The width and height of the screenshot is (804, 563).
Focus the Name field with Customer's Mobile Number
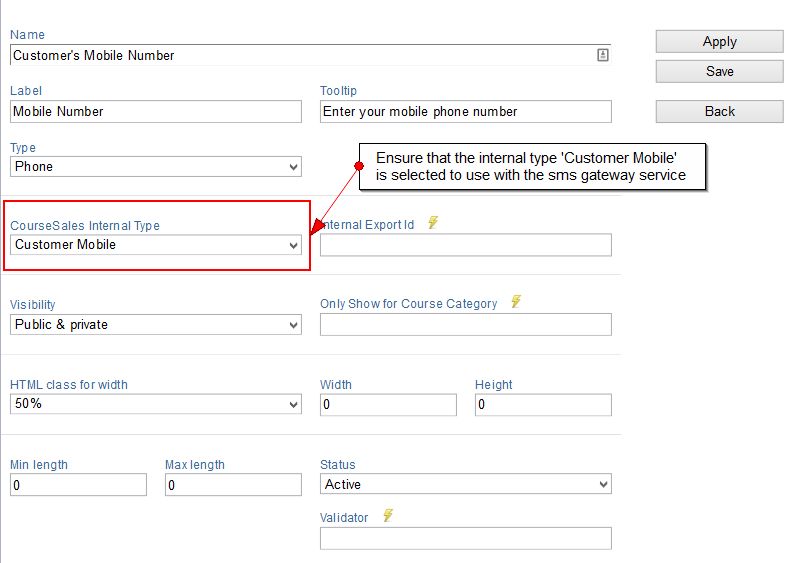(310, 55)
